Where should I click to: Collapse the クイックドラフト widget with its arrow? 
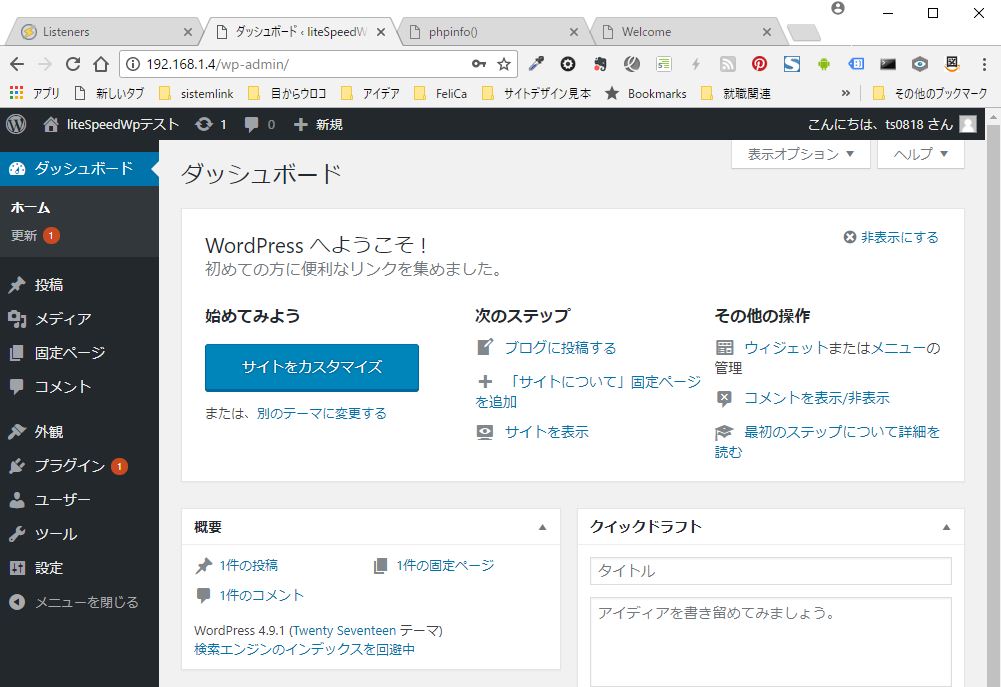946,527
